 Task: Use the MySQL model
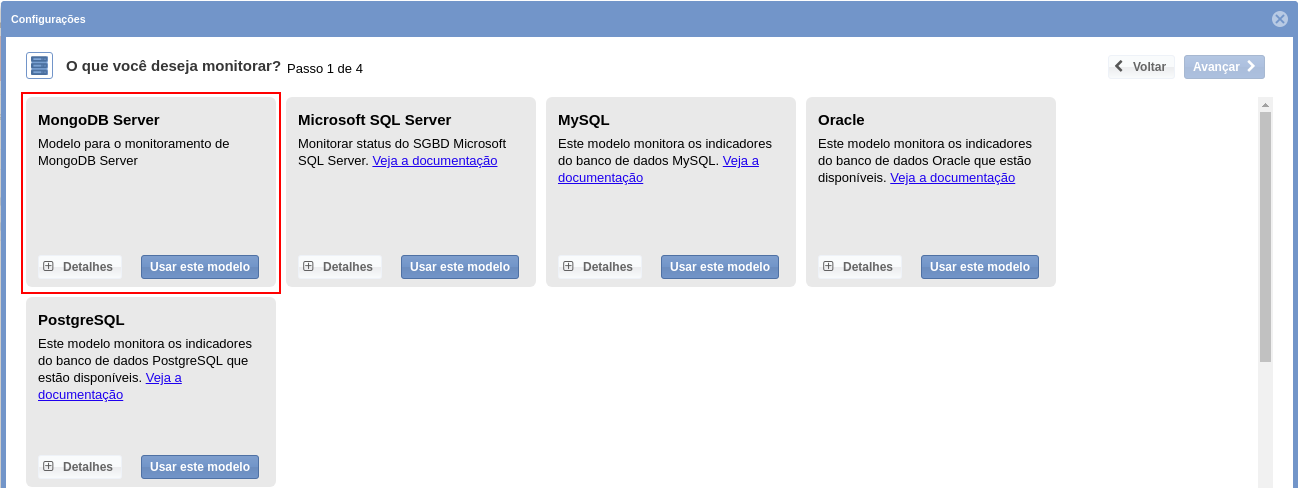point(720,267)
